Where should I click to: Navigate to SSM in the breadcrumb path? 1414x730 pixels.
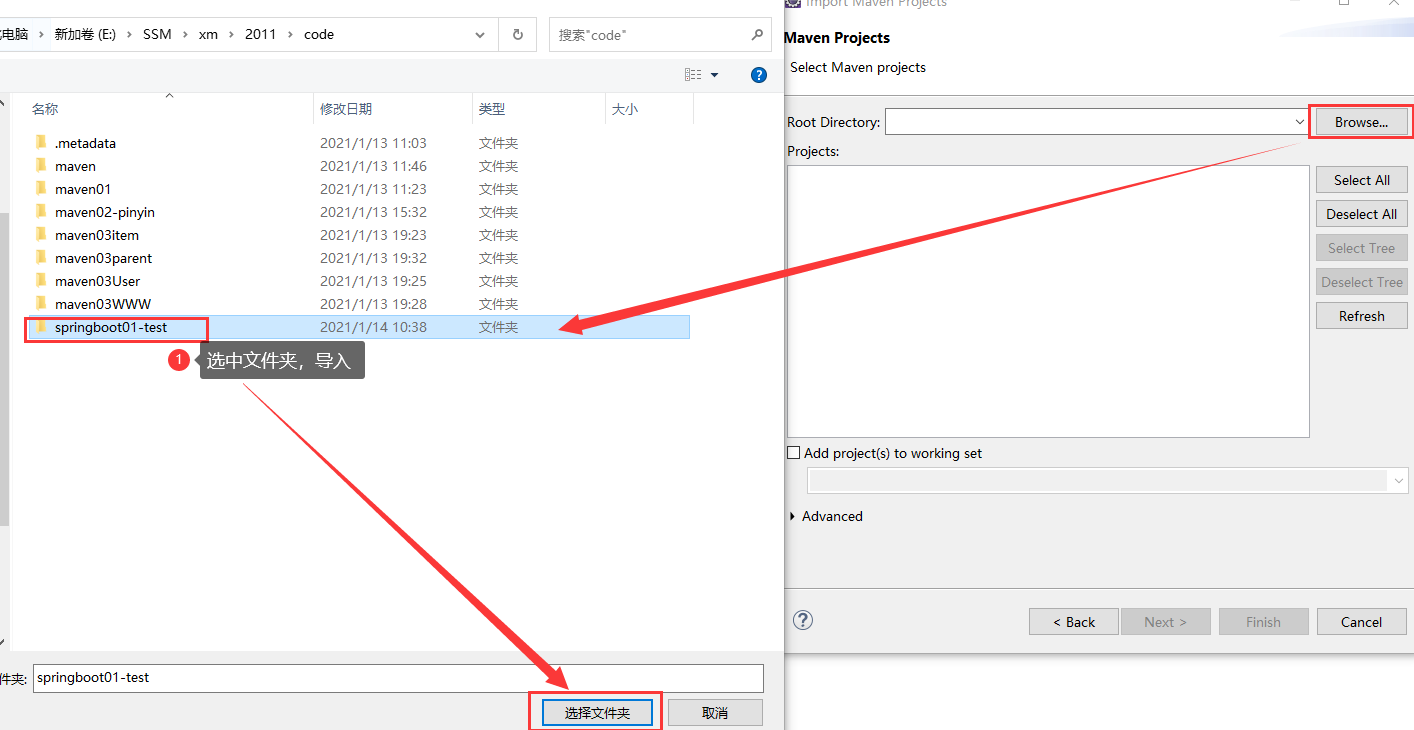click(157, 34)
